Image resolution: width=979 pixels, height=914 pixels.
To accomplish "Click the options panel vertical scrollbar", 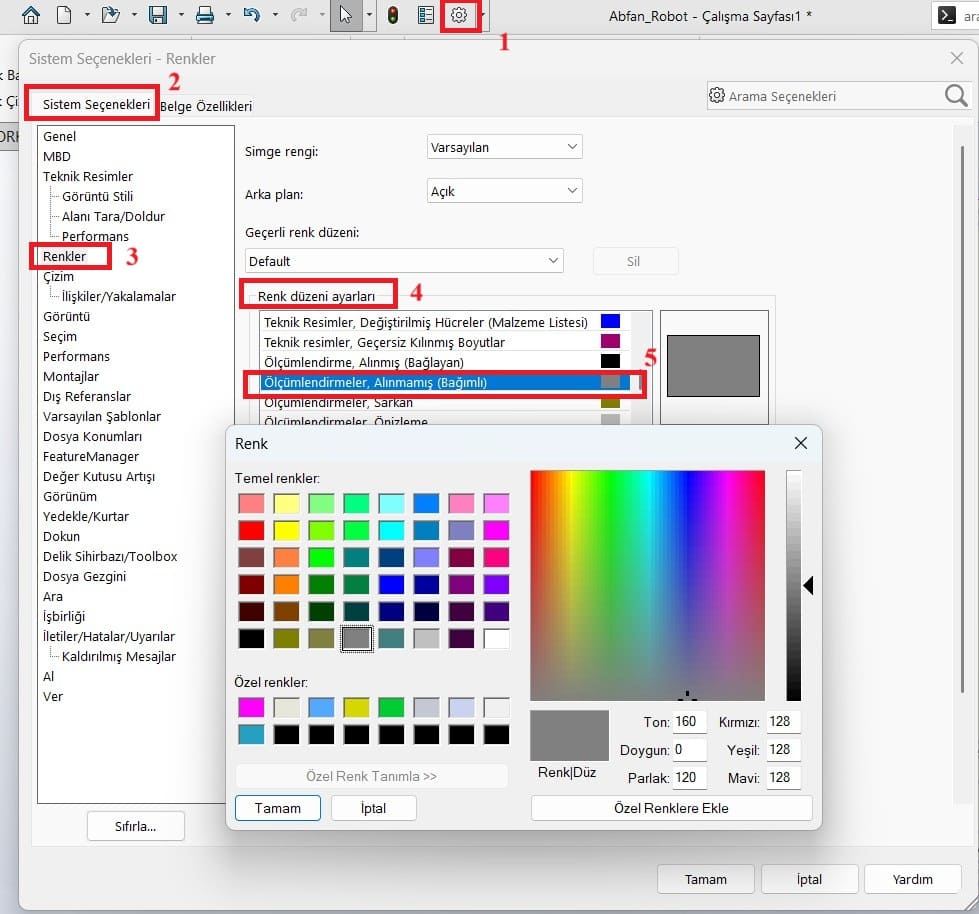I will pos(962,418).
